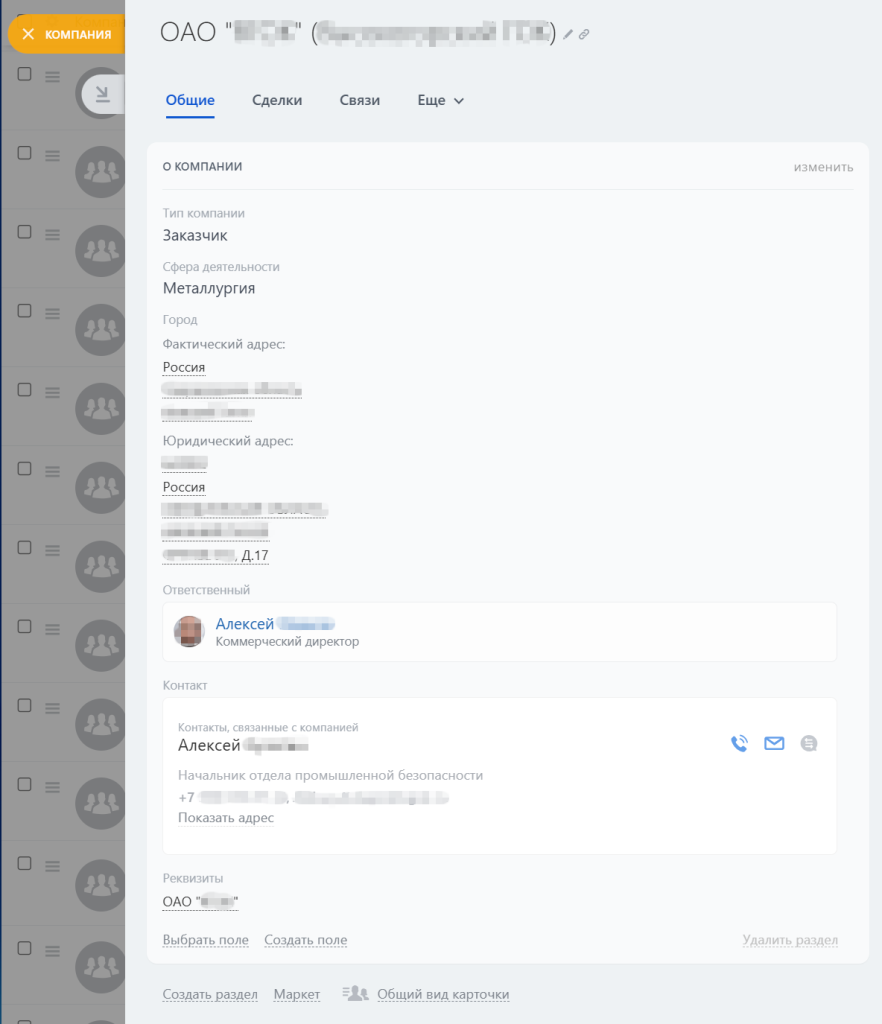The width and height of the screenshot is (882, 1024).
Task: Click the Создать раздел link
Action: (210, 994)
